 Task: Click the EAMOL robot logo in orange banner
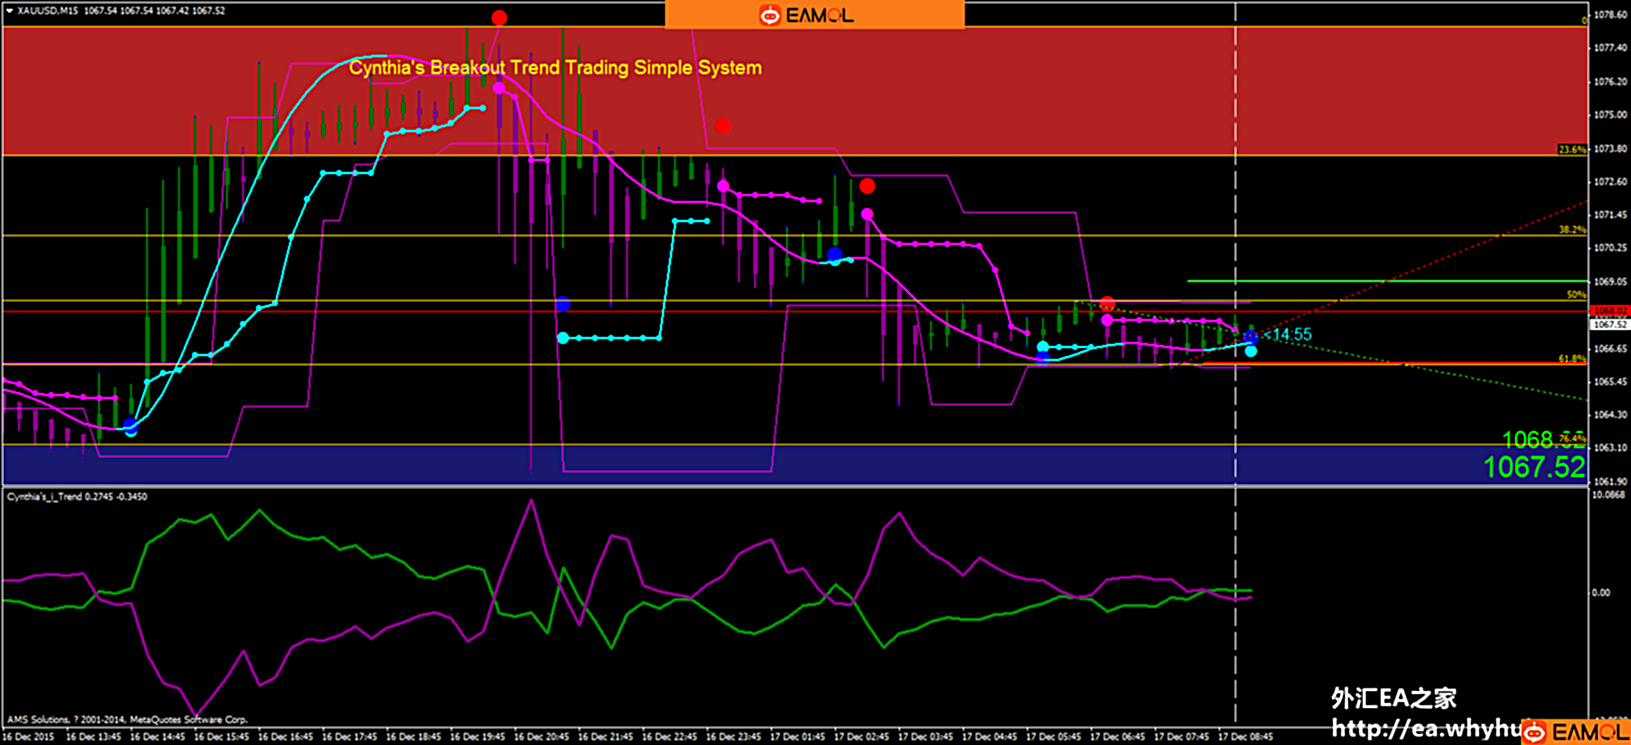point(770,15)
